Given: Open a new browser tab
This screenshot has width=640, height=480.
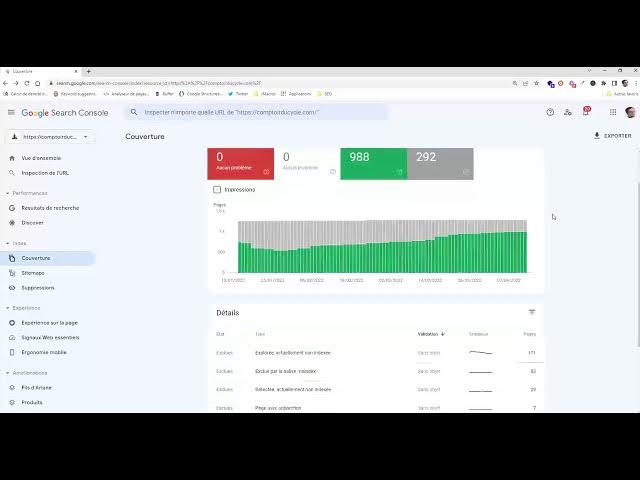Looking at the screenshot, I should pos(89,71).
